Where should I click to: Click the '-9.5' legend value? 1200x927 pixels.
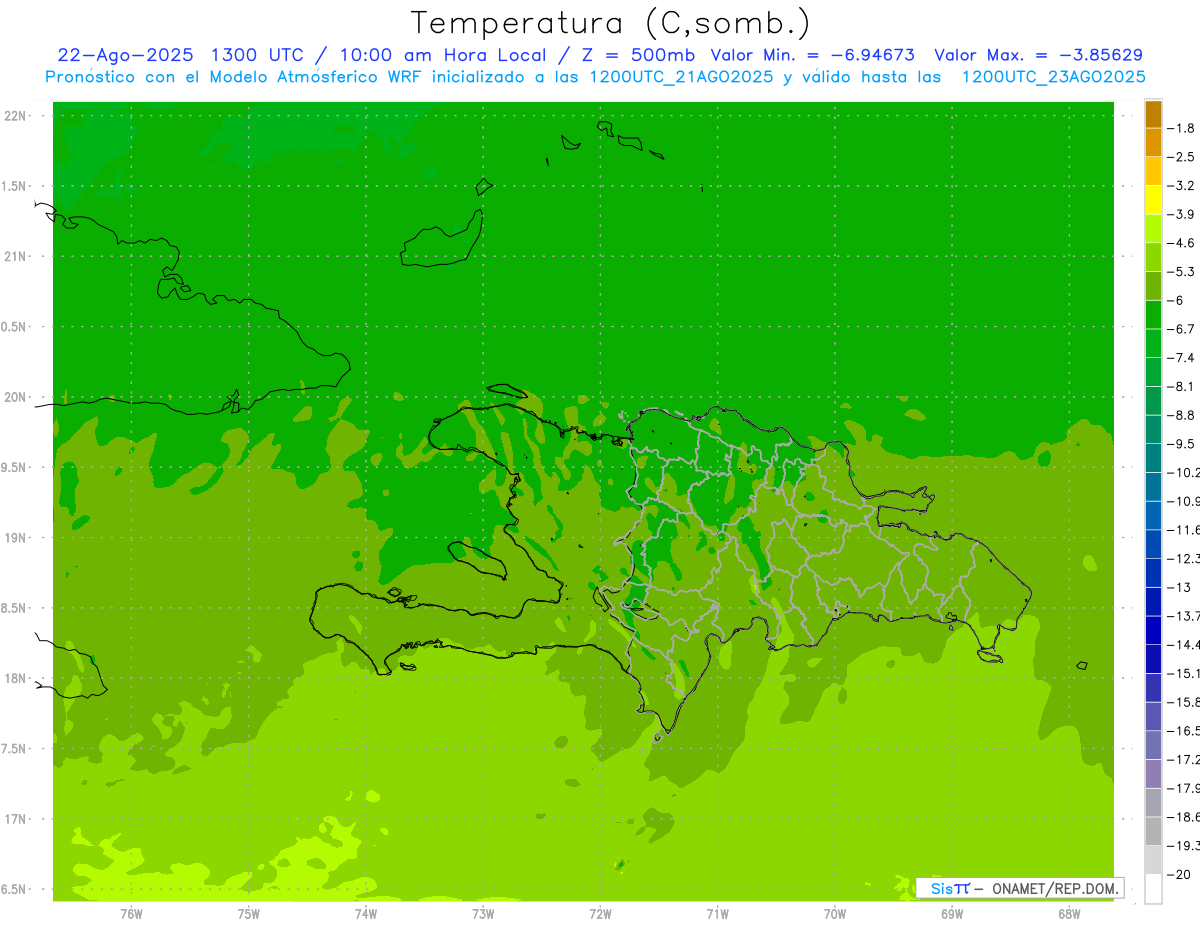point(1182,444)
